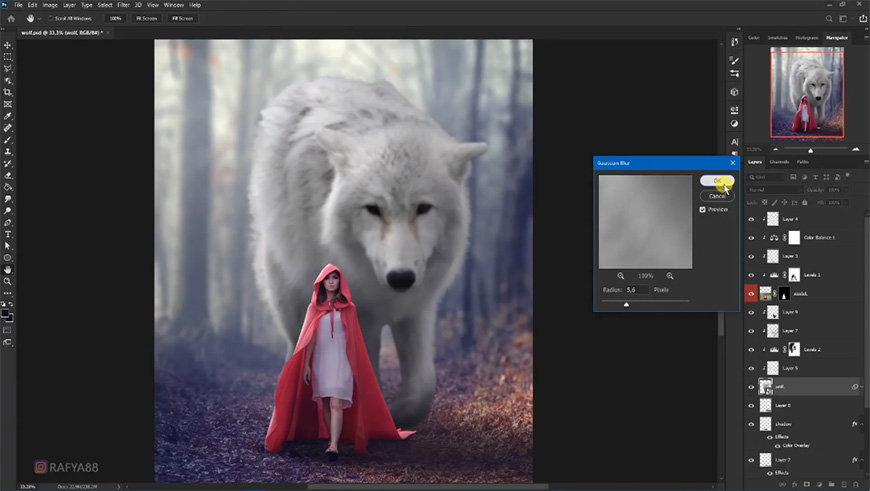Click the lock all padlock icon
870x491 pixels.
[x=805, y=203]
